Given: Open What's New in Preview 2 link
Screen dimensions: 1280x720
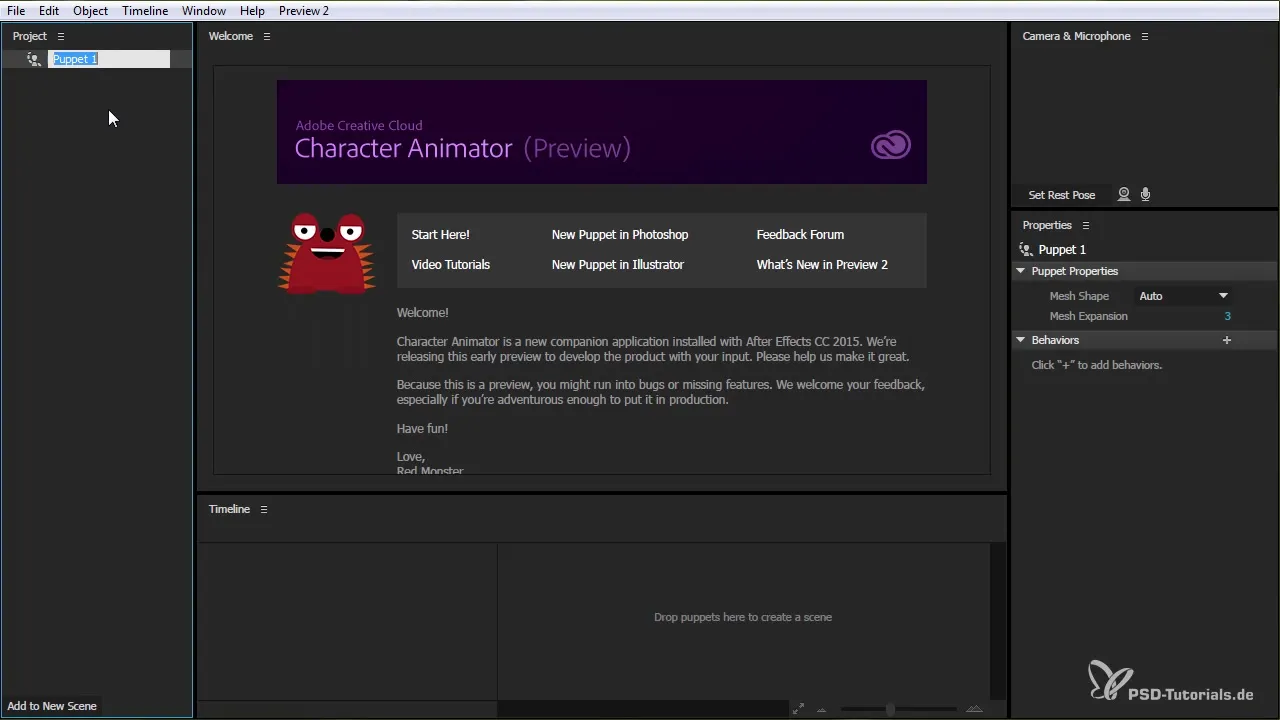Looking at the screenshot, I should 822,265.
